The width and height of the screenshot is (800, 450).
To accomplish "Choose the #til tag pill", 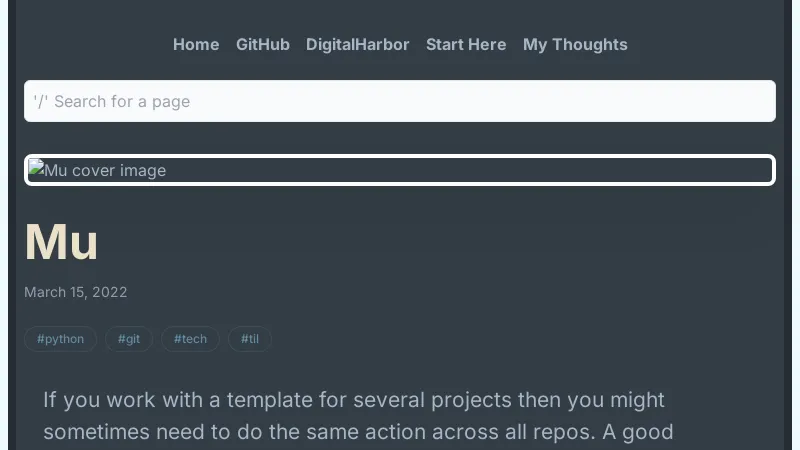I will [x=250, y=339].
